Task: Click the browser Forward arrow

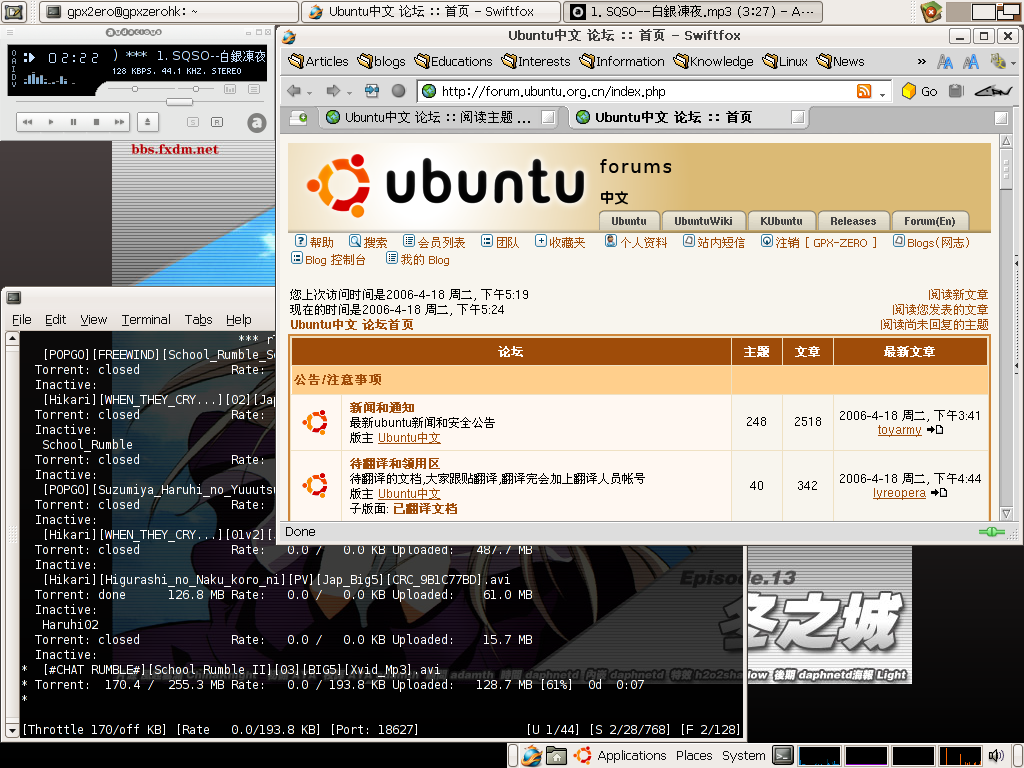Action: [x=333, y=91]
